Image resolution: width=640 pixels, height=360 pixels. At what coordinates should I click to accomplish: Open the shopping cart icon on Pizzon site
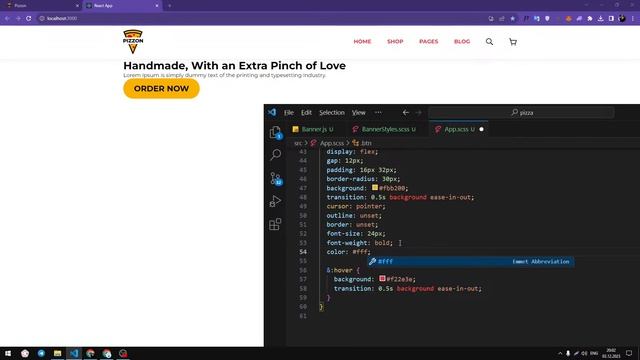point(513,42)
